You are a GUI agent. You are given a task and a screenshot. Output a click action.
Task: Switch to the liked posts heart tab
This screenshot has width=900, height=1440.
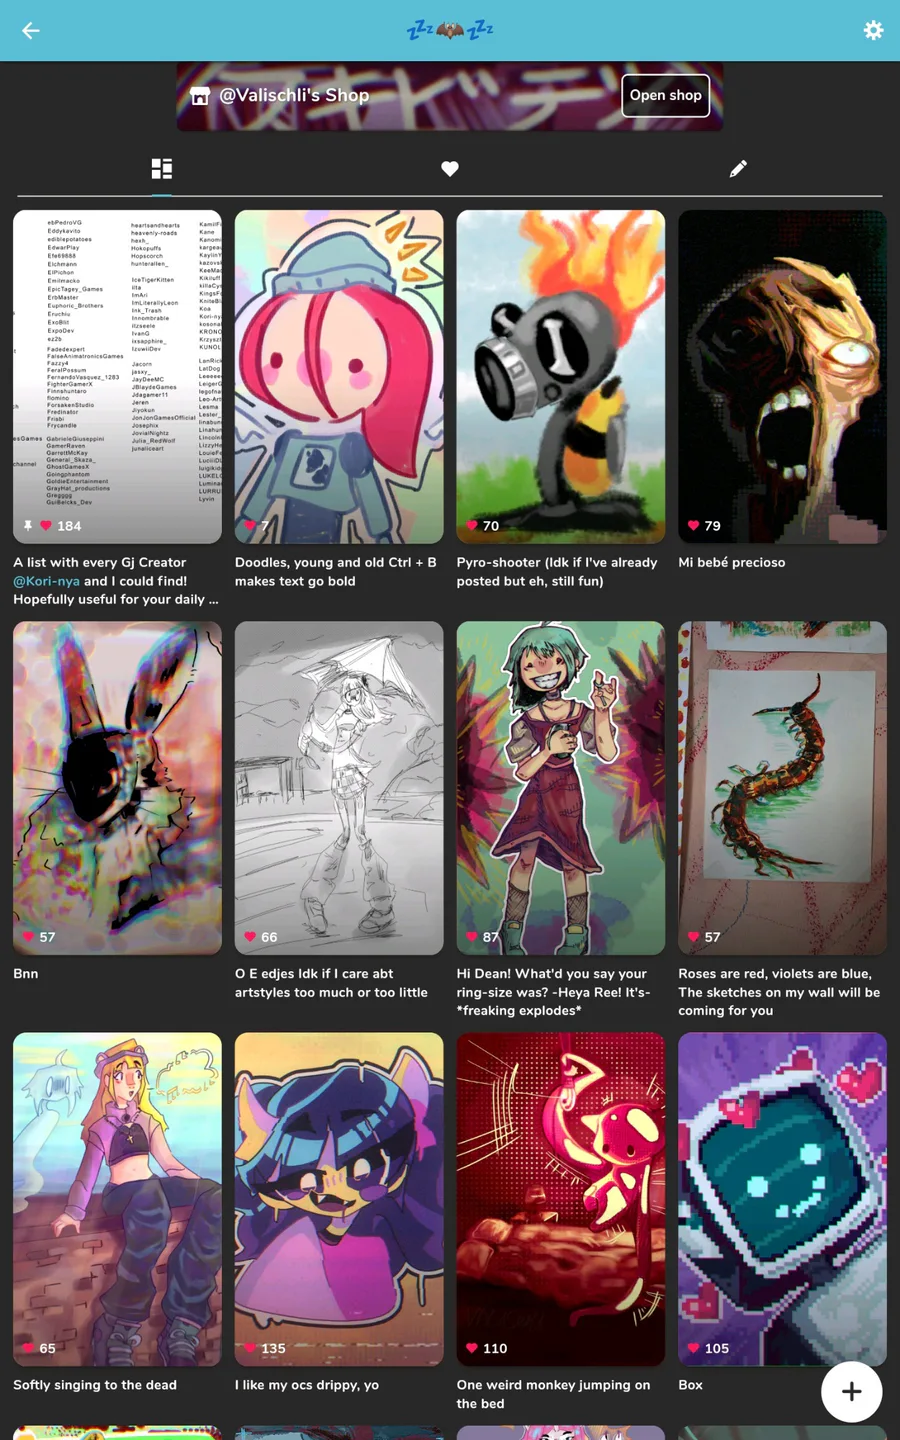450,169
